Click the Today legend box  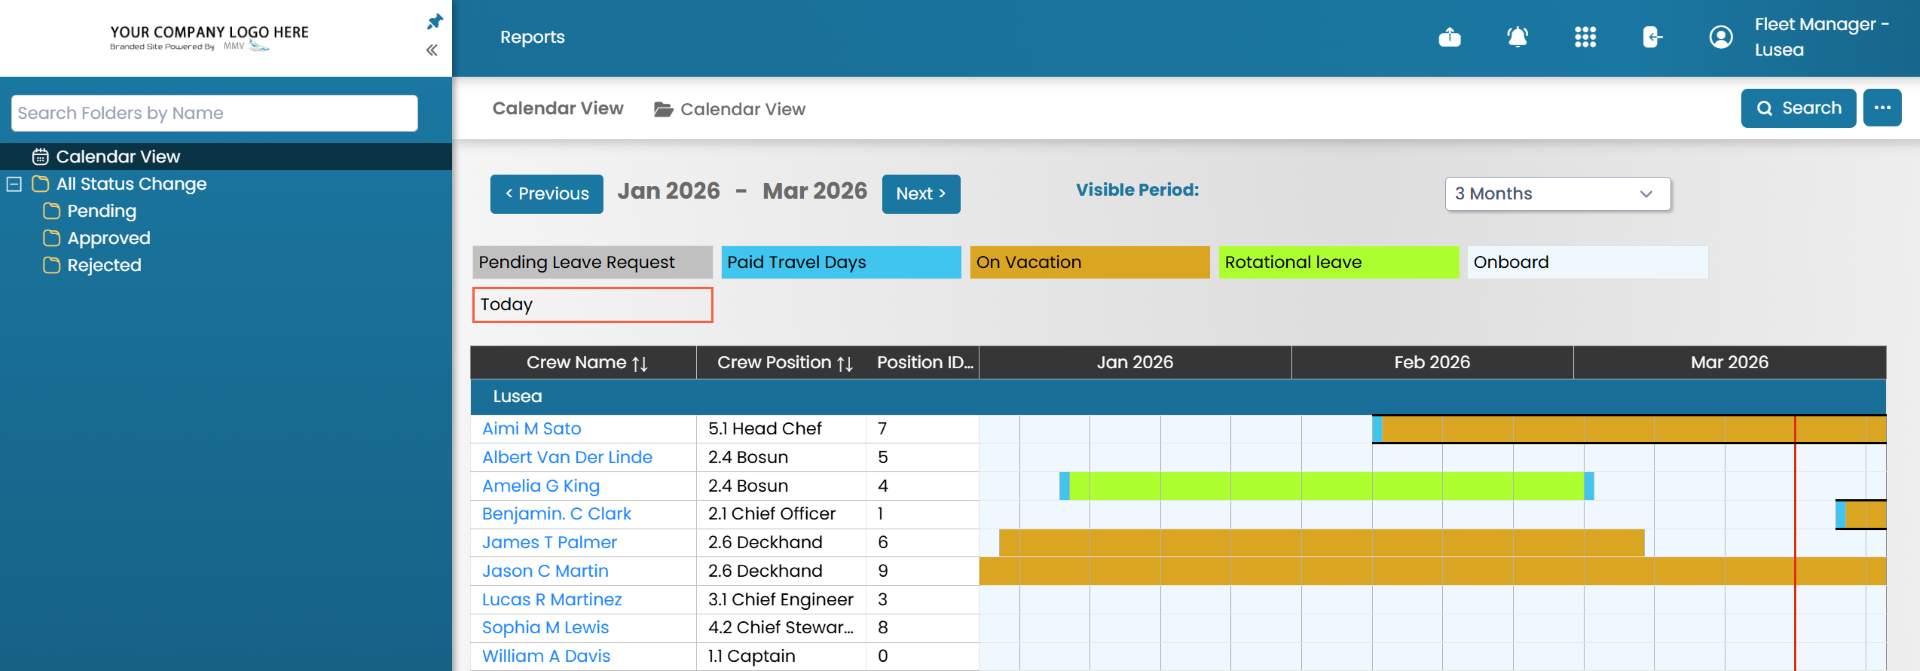click(x=592, y=305)
